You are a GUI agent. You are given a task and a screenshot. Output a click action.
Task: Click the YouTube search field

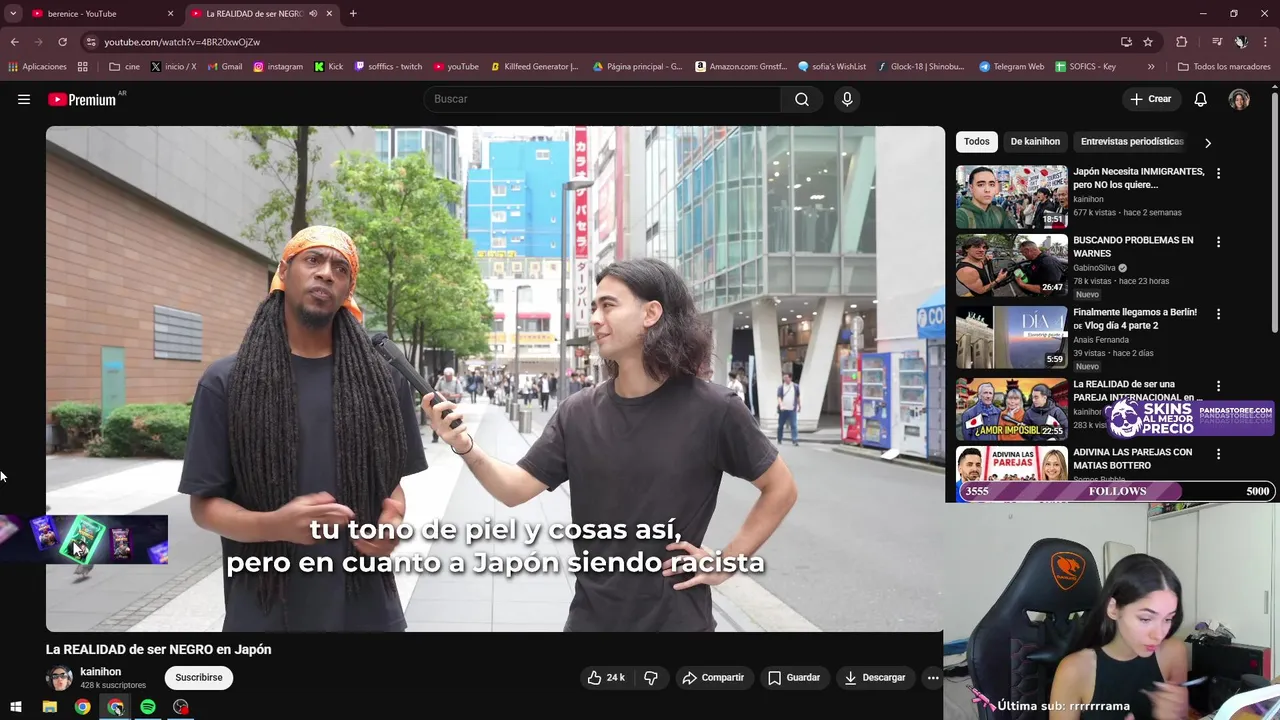(x=603, y=99)
